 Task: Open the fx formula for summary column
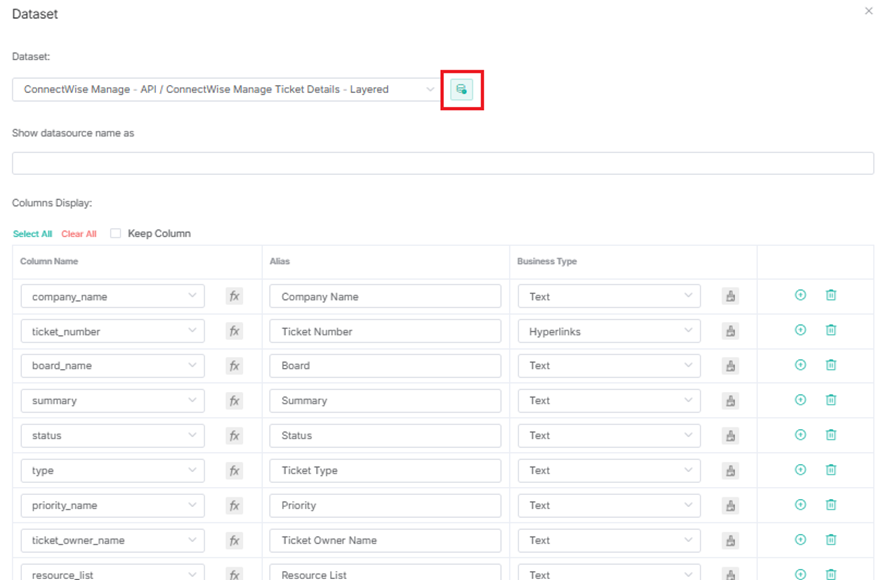click(x=234, y=401)
